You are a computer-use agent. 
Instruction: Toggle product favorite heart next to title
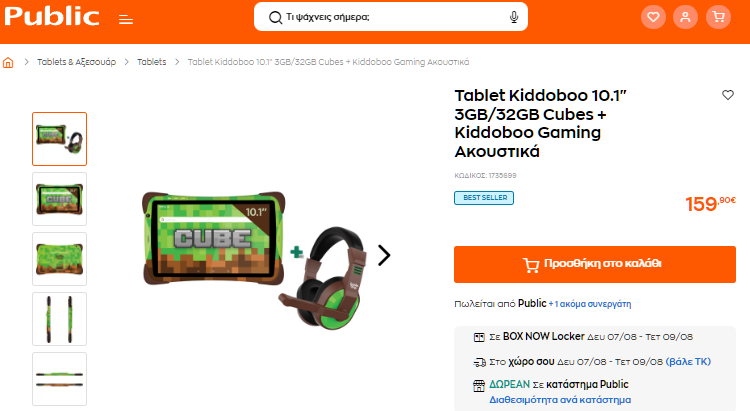(728, 95)
